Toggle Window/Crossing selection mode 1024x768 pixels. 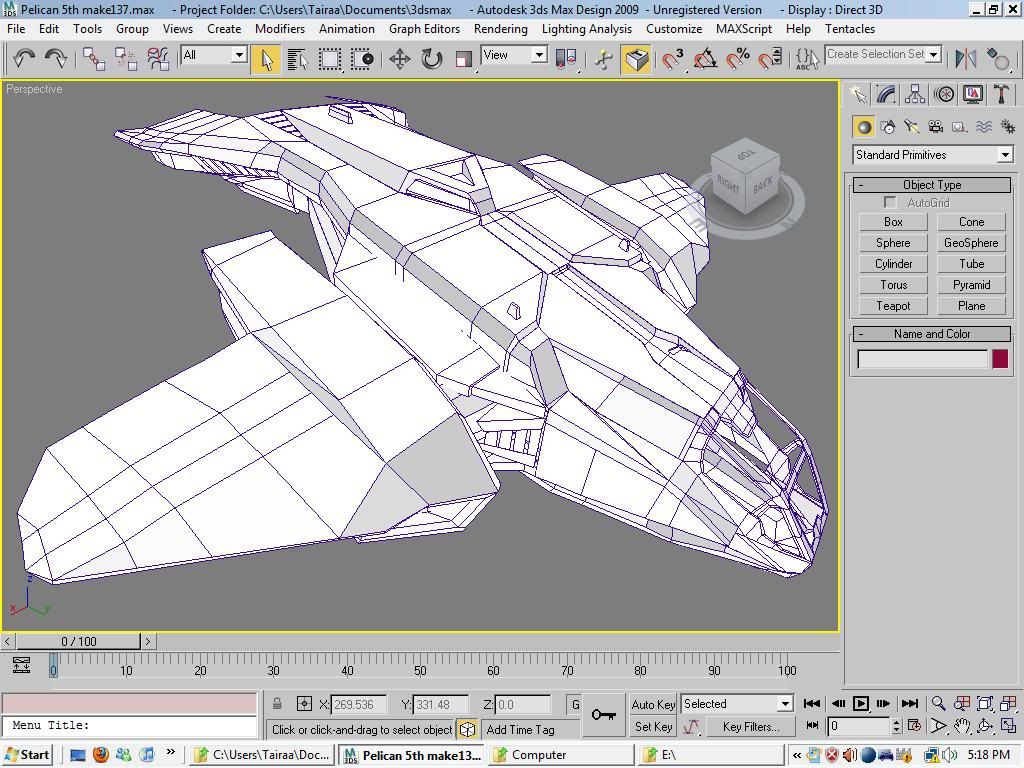(362, 59)
